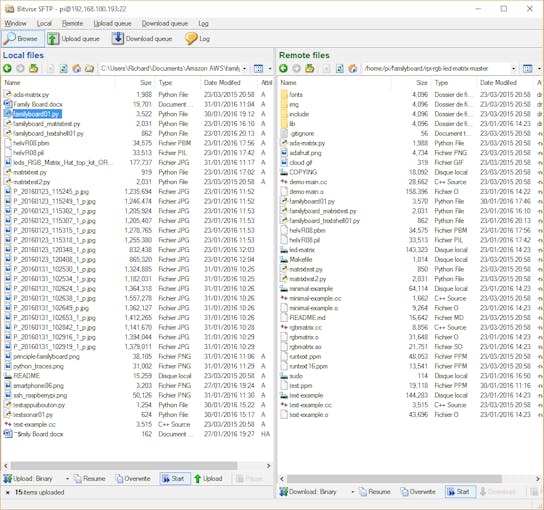This screenshot has width=544, height=510.
Task: Click the Remote files view-mode icon
Action: (x=527, y=68)
